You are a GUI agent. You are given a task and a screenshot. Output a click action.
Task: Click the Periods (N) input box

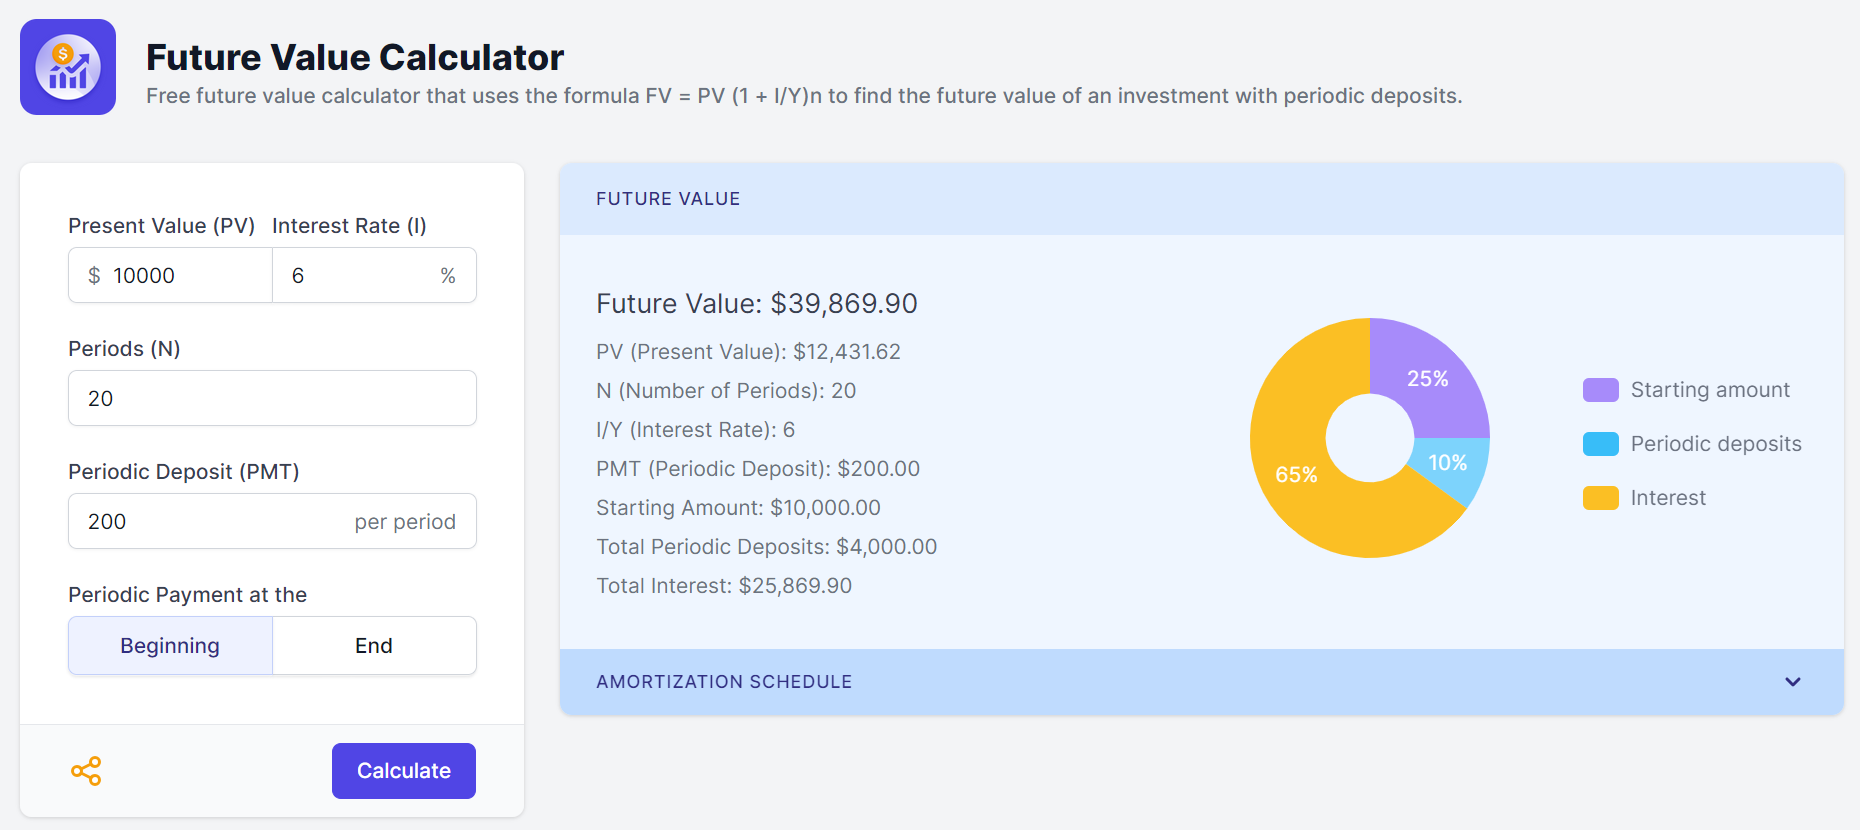pyautogui.click(x=272, y=399)
